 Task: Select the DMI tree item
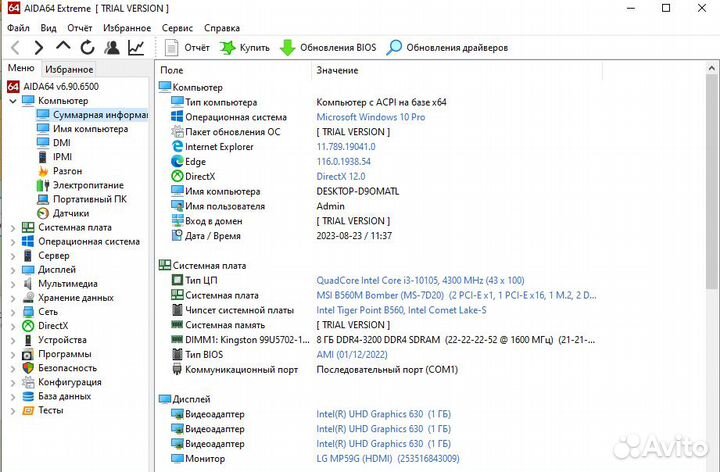pos(54,143)
